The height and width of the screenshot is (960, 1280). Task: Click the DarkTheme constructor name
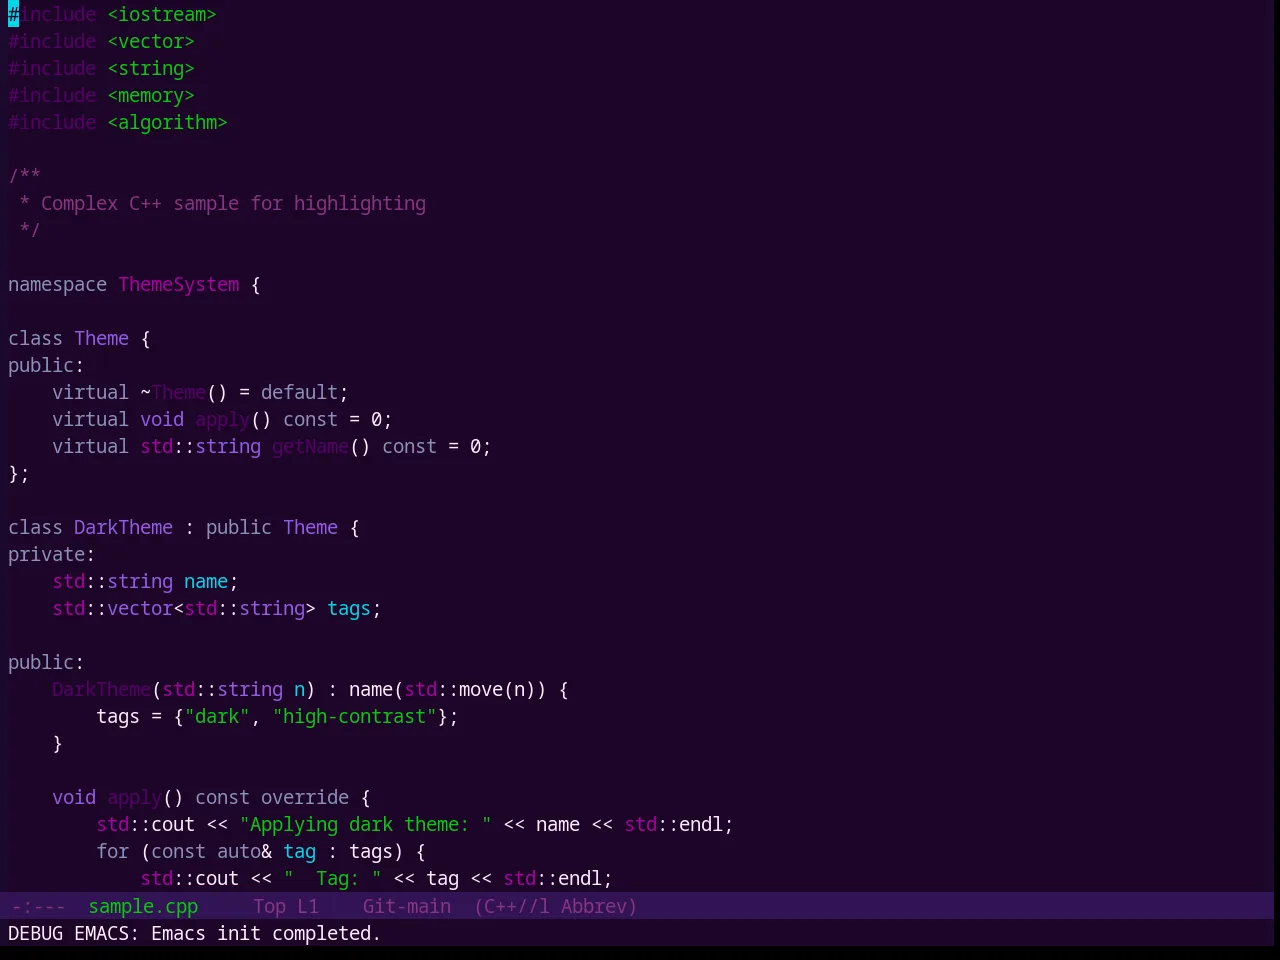tap(101, 689)
